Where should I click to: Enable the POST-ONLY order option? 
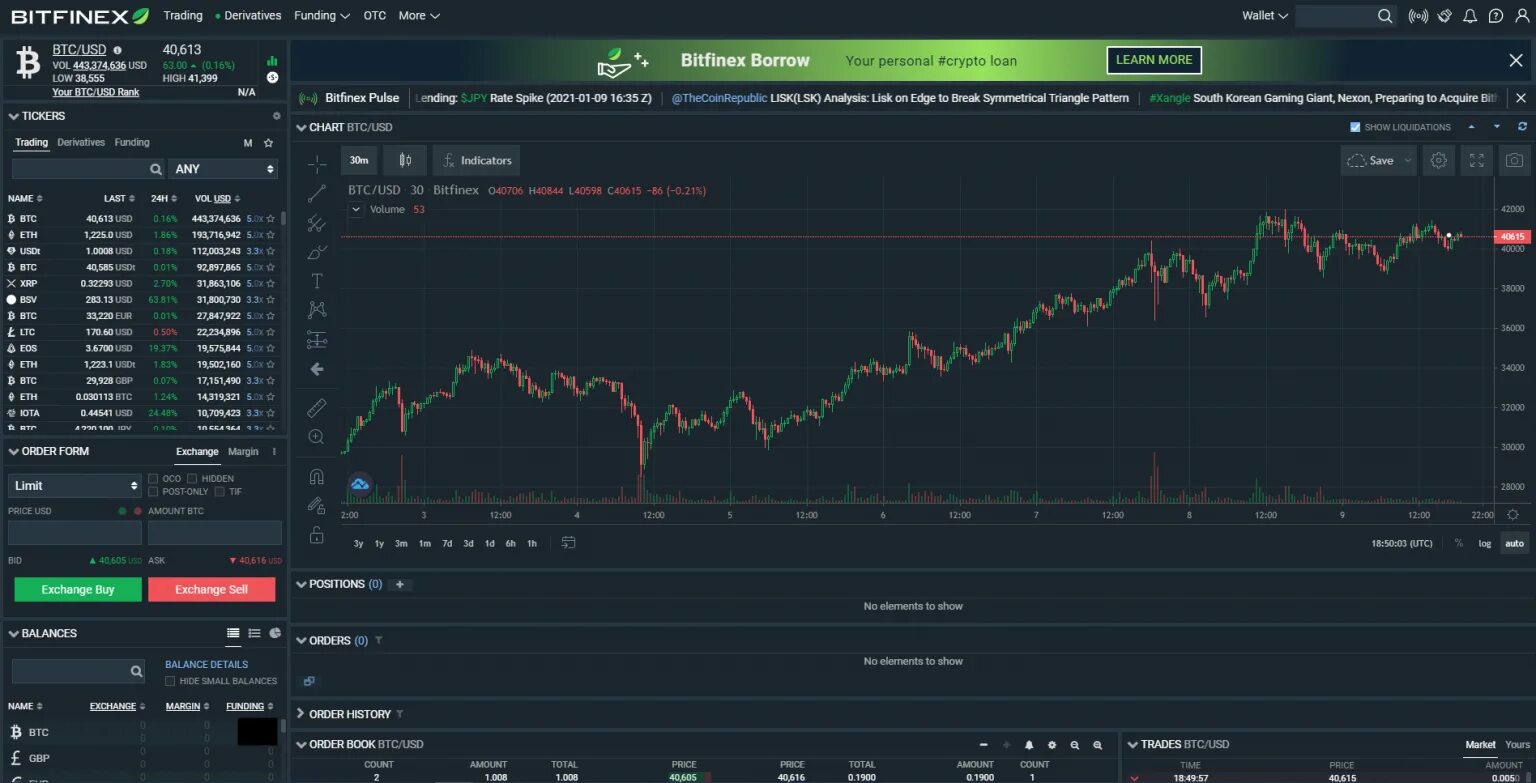tap(153, 492)
